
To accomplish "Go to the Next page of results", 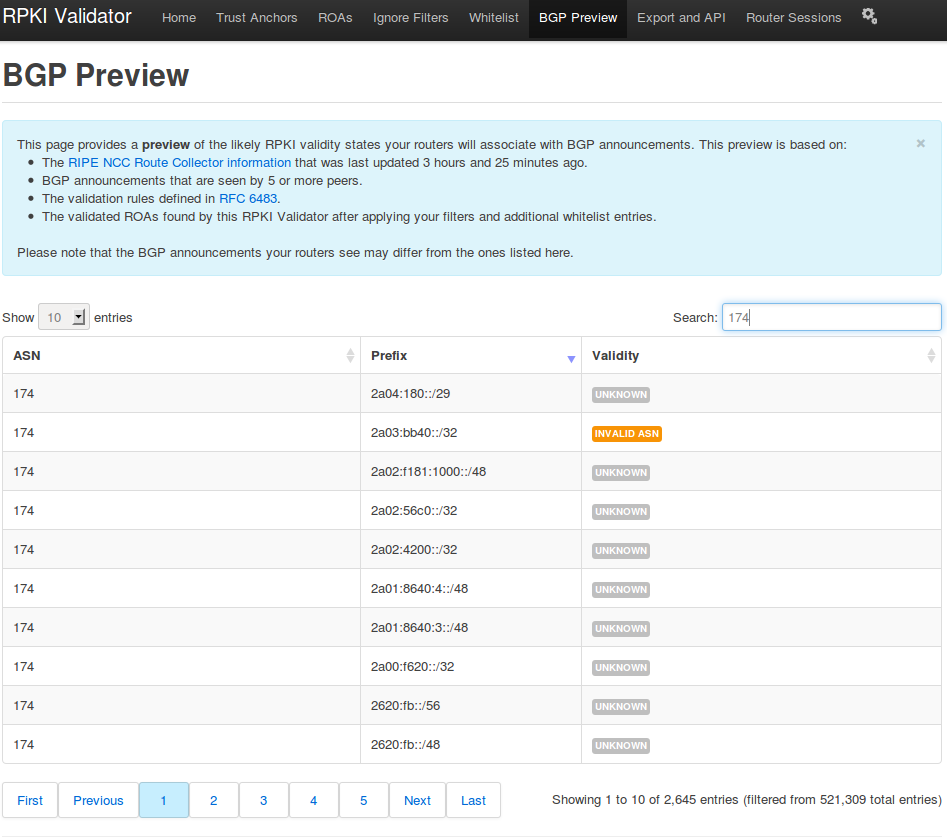I will point(417,800).
